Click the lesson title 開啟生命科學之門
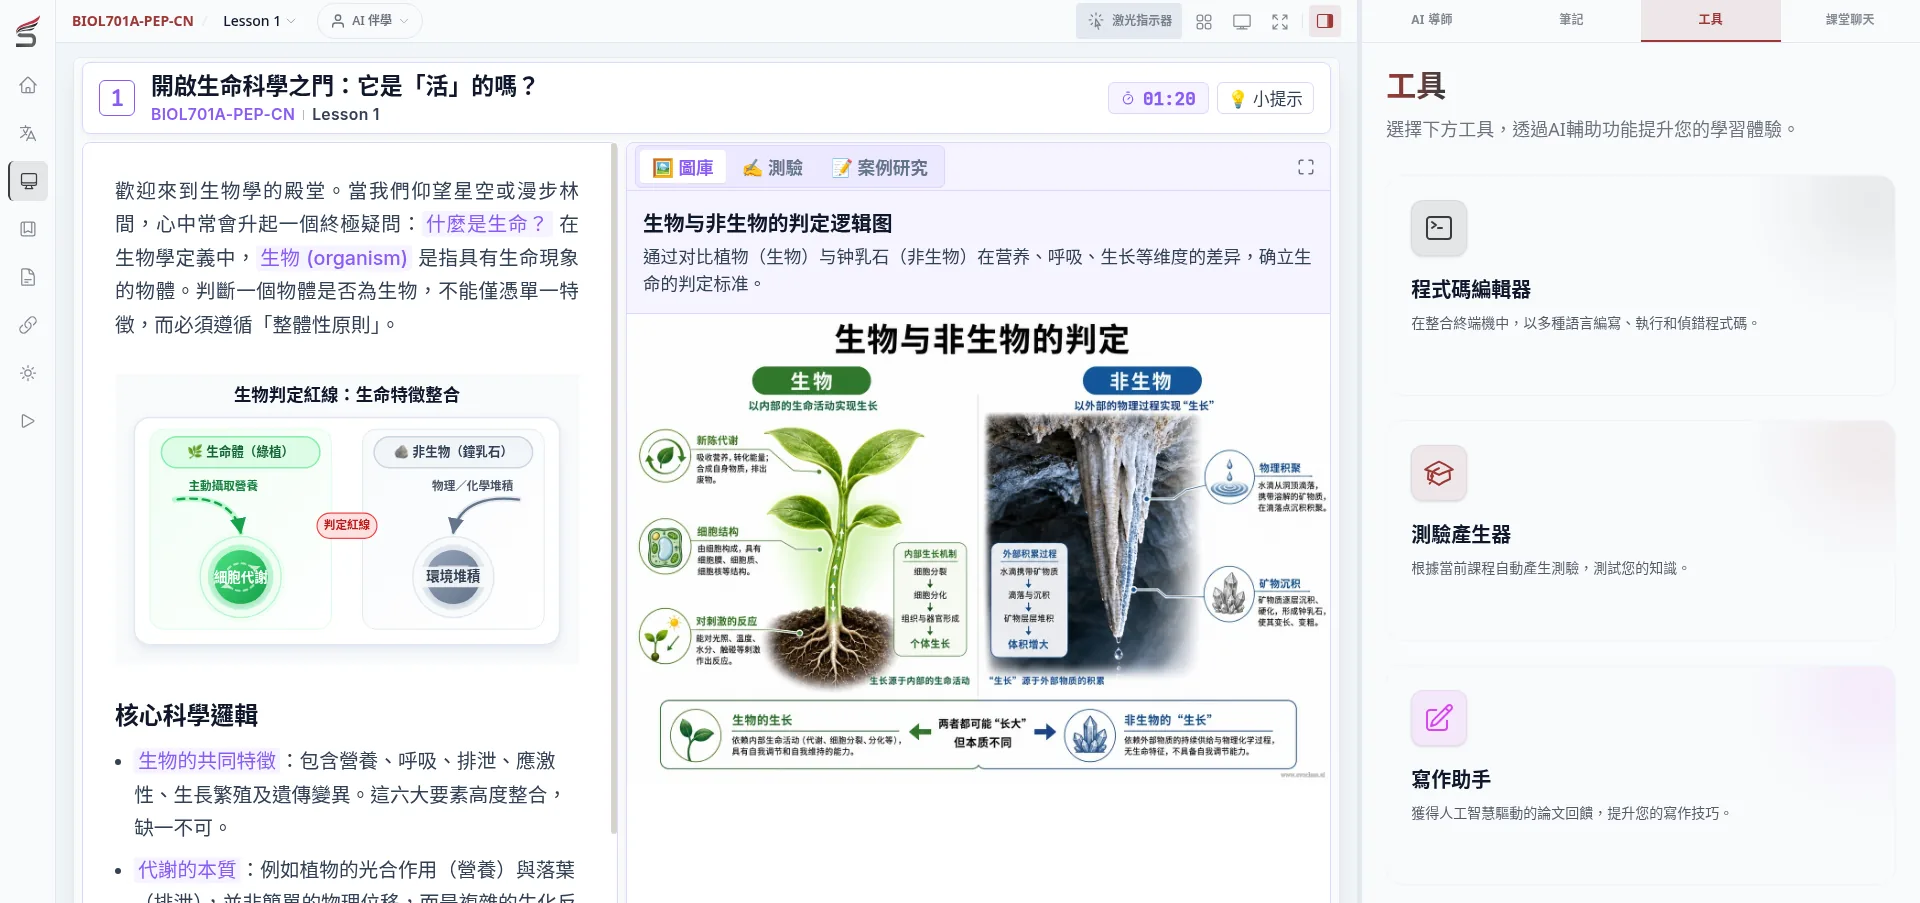This screenshot has height=903, width=1920. 344,86
